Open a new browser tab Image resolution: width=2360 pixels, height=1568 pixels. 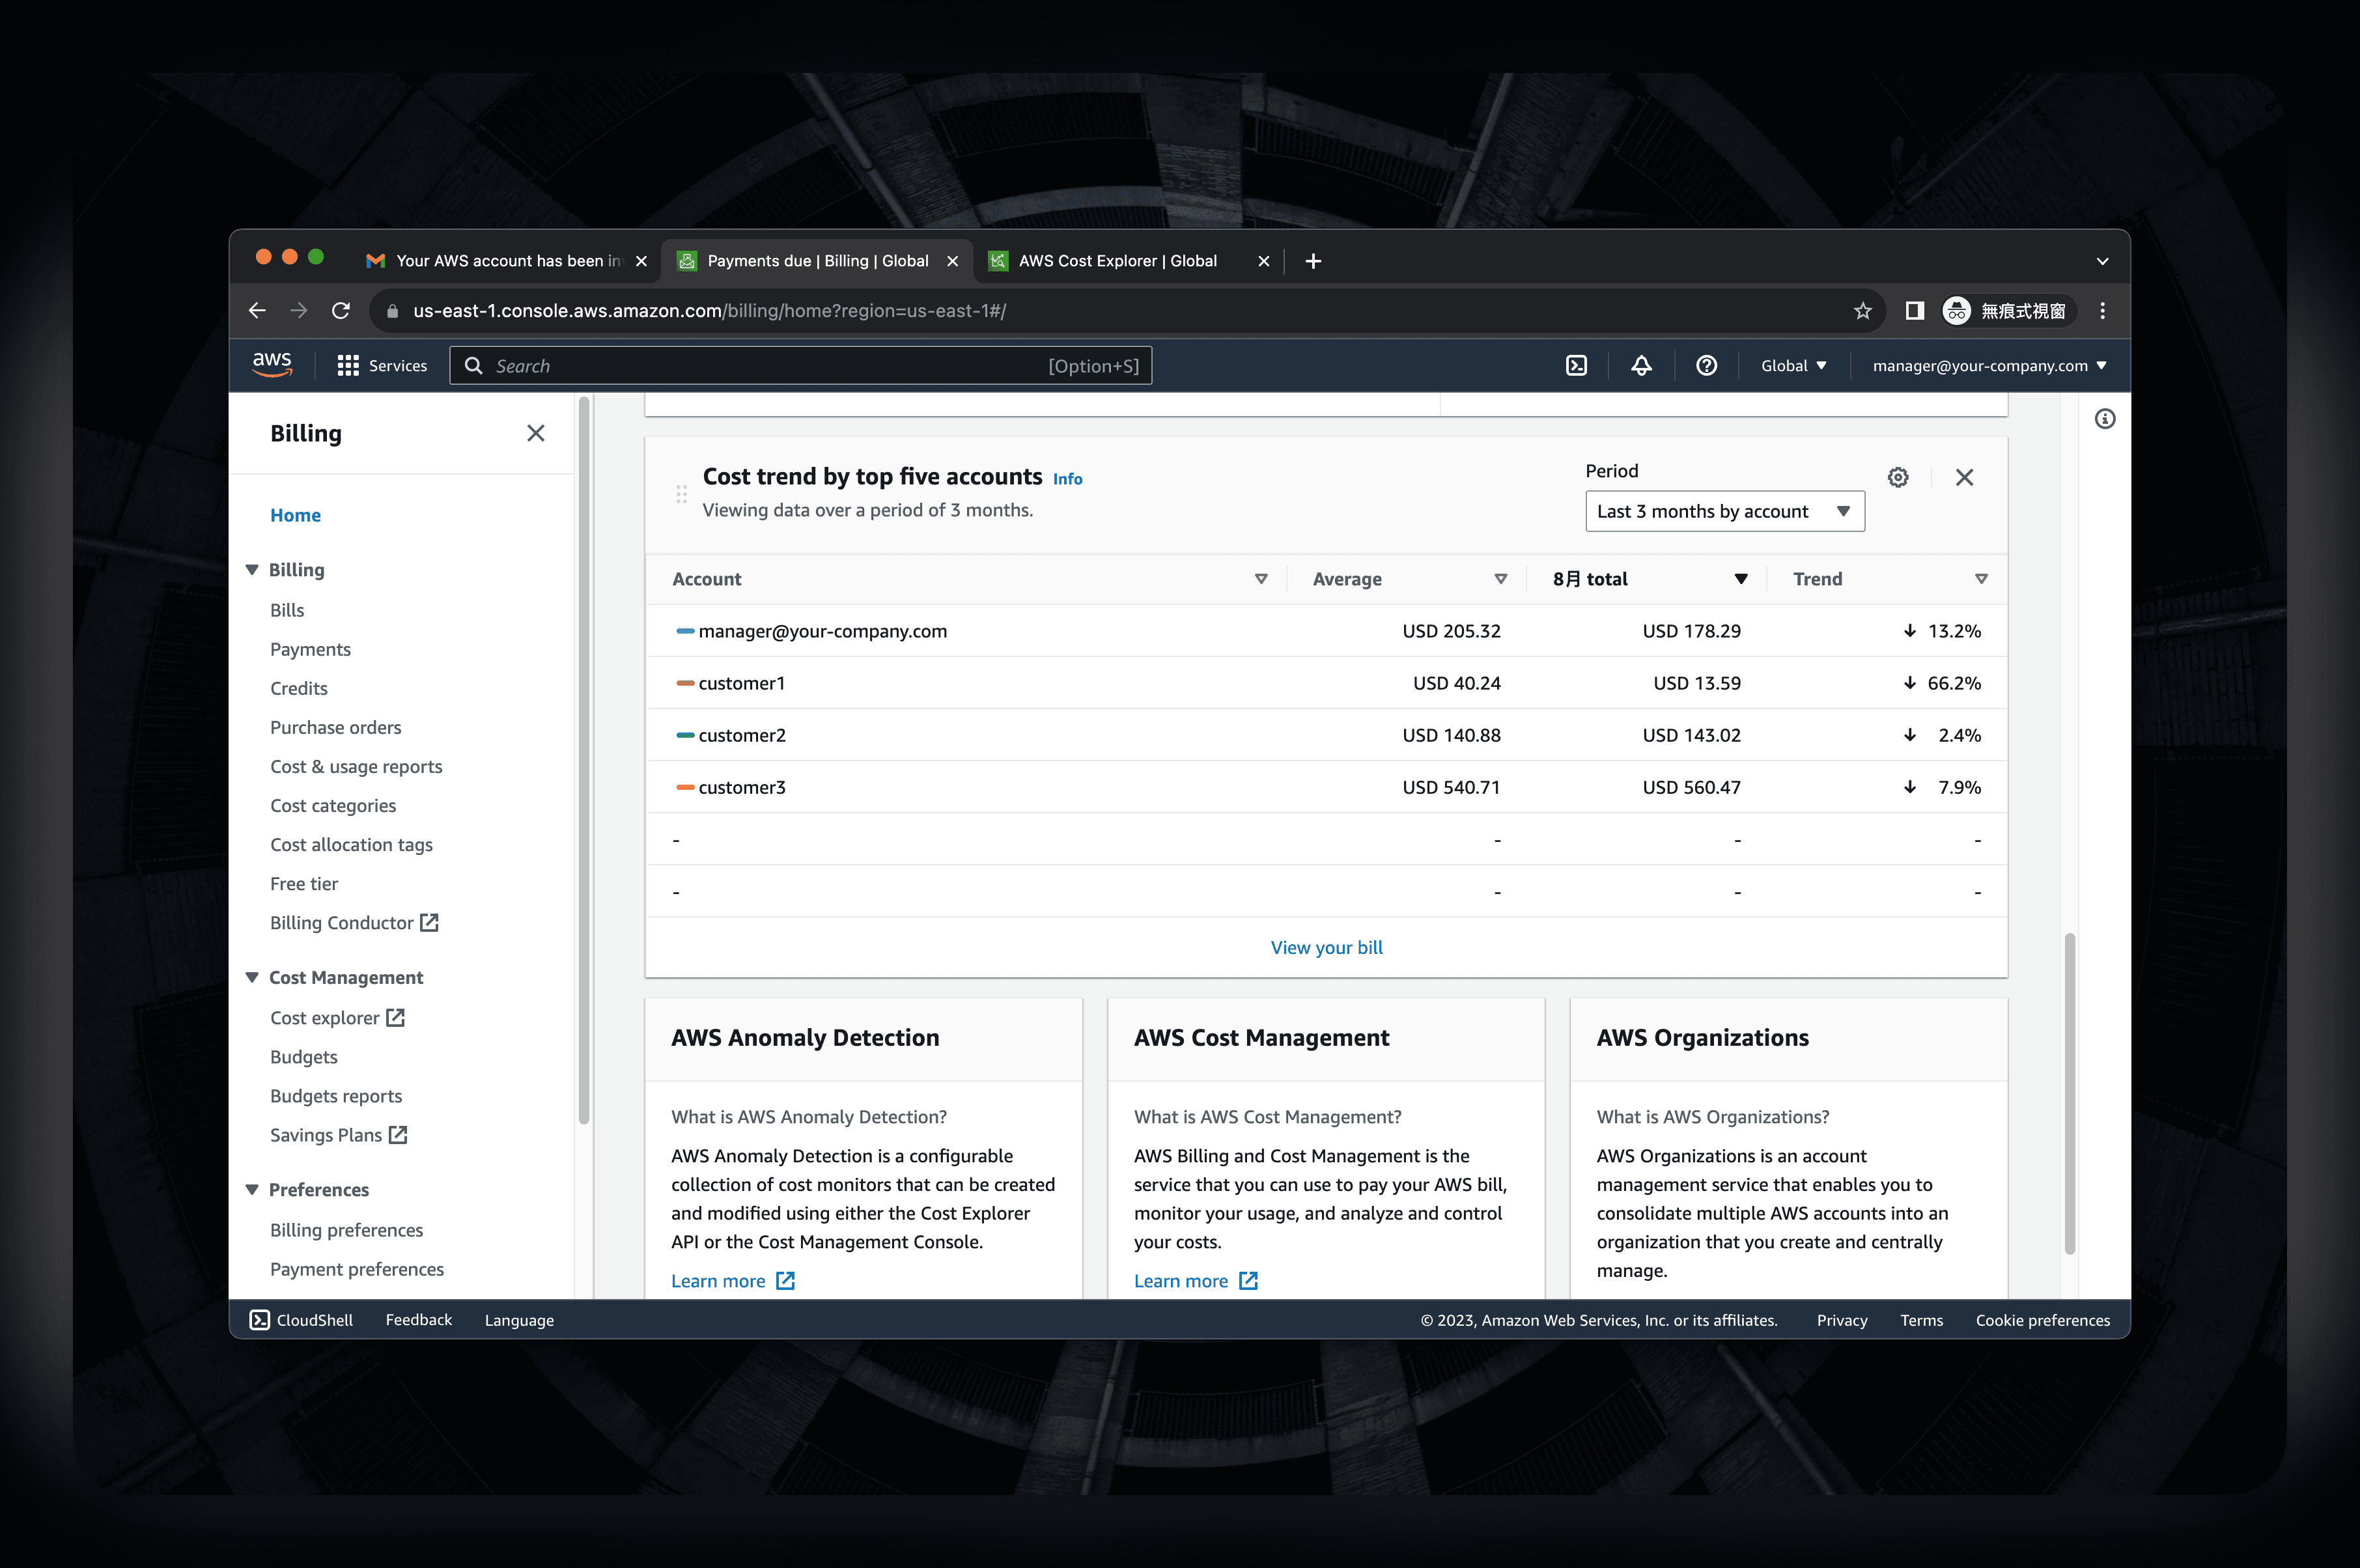point(1313,261)
